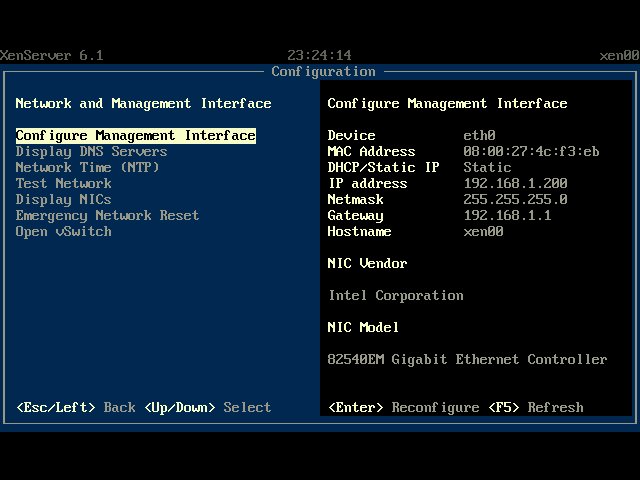
Task: Select Emergency Network Reset option
Action: pyautogui.click(x=107, y=216)
